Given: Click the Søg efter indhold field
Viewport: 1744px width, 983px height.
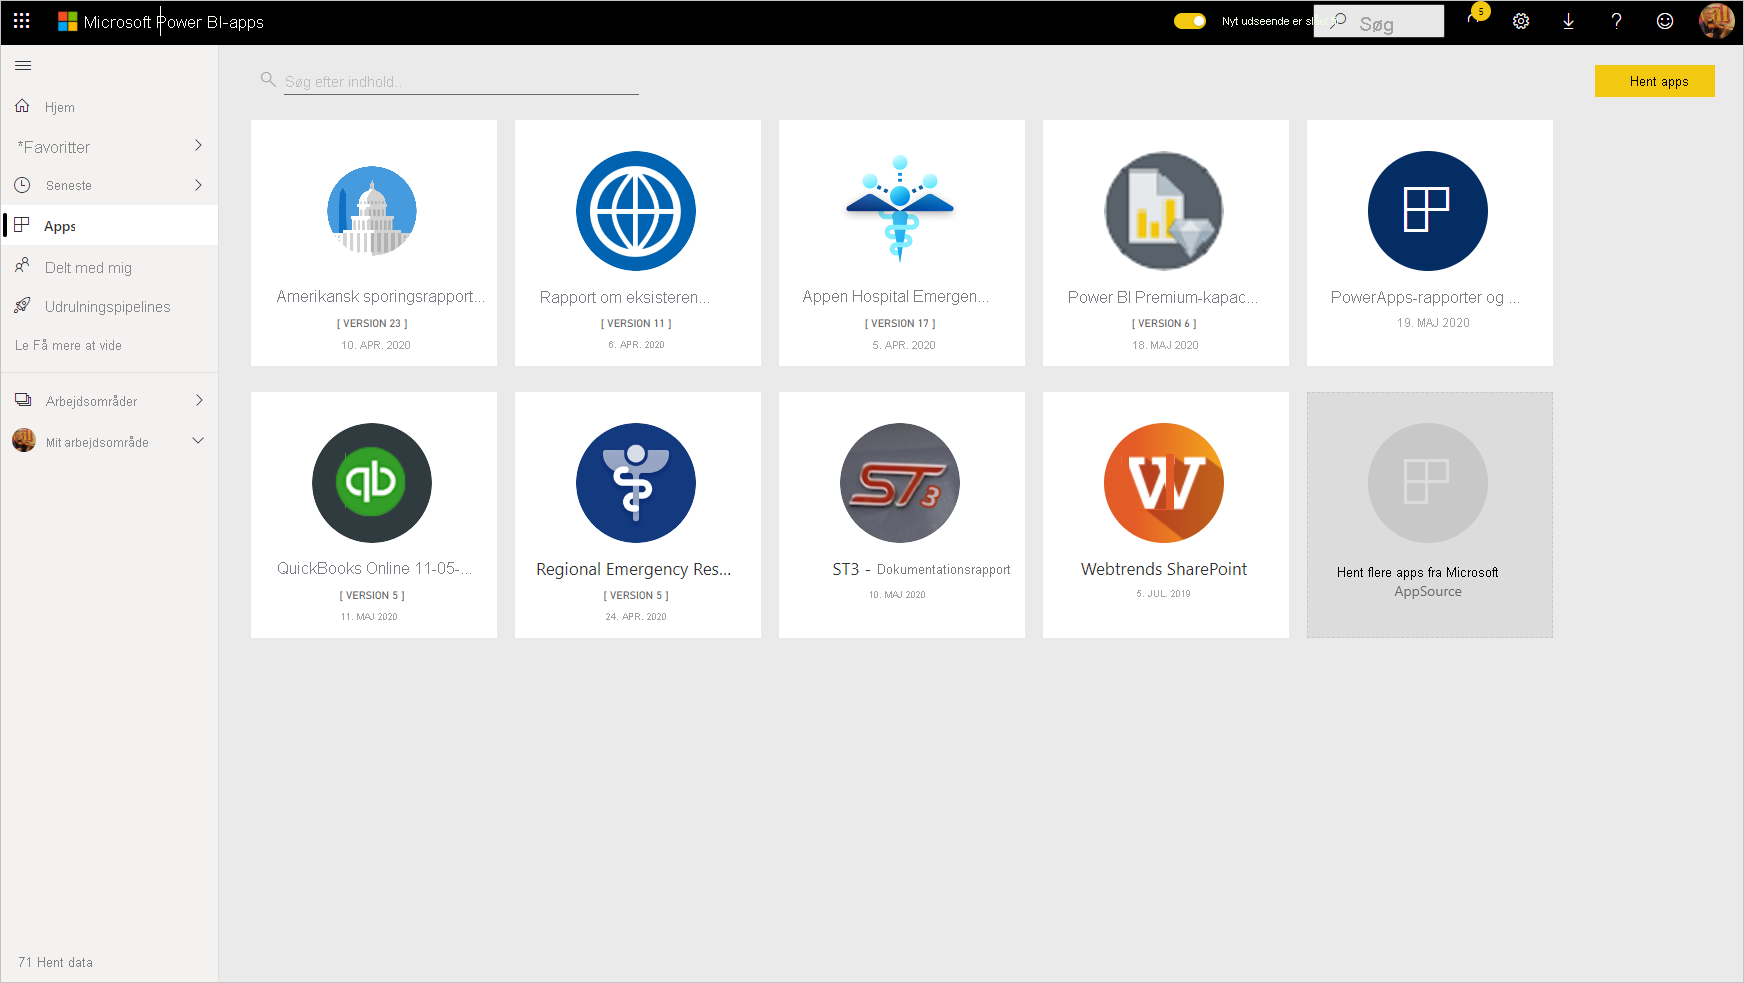Looking at the screenshot, I should tap(461, 82).
